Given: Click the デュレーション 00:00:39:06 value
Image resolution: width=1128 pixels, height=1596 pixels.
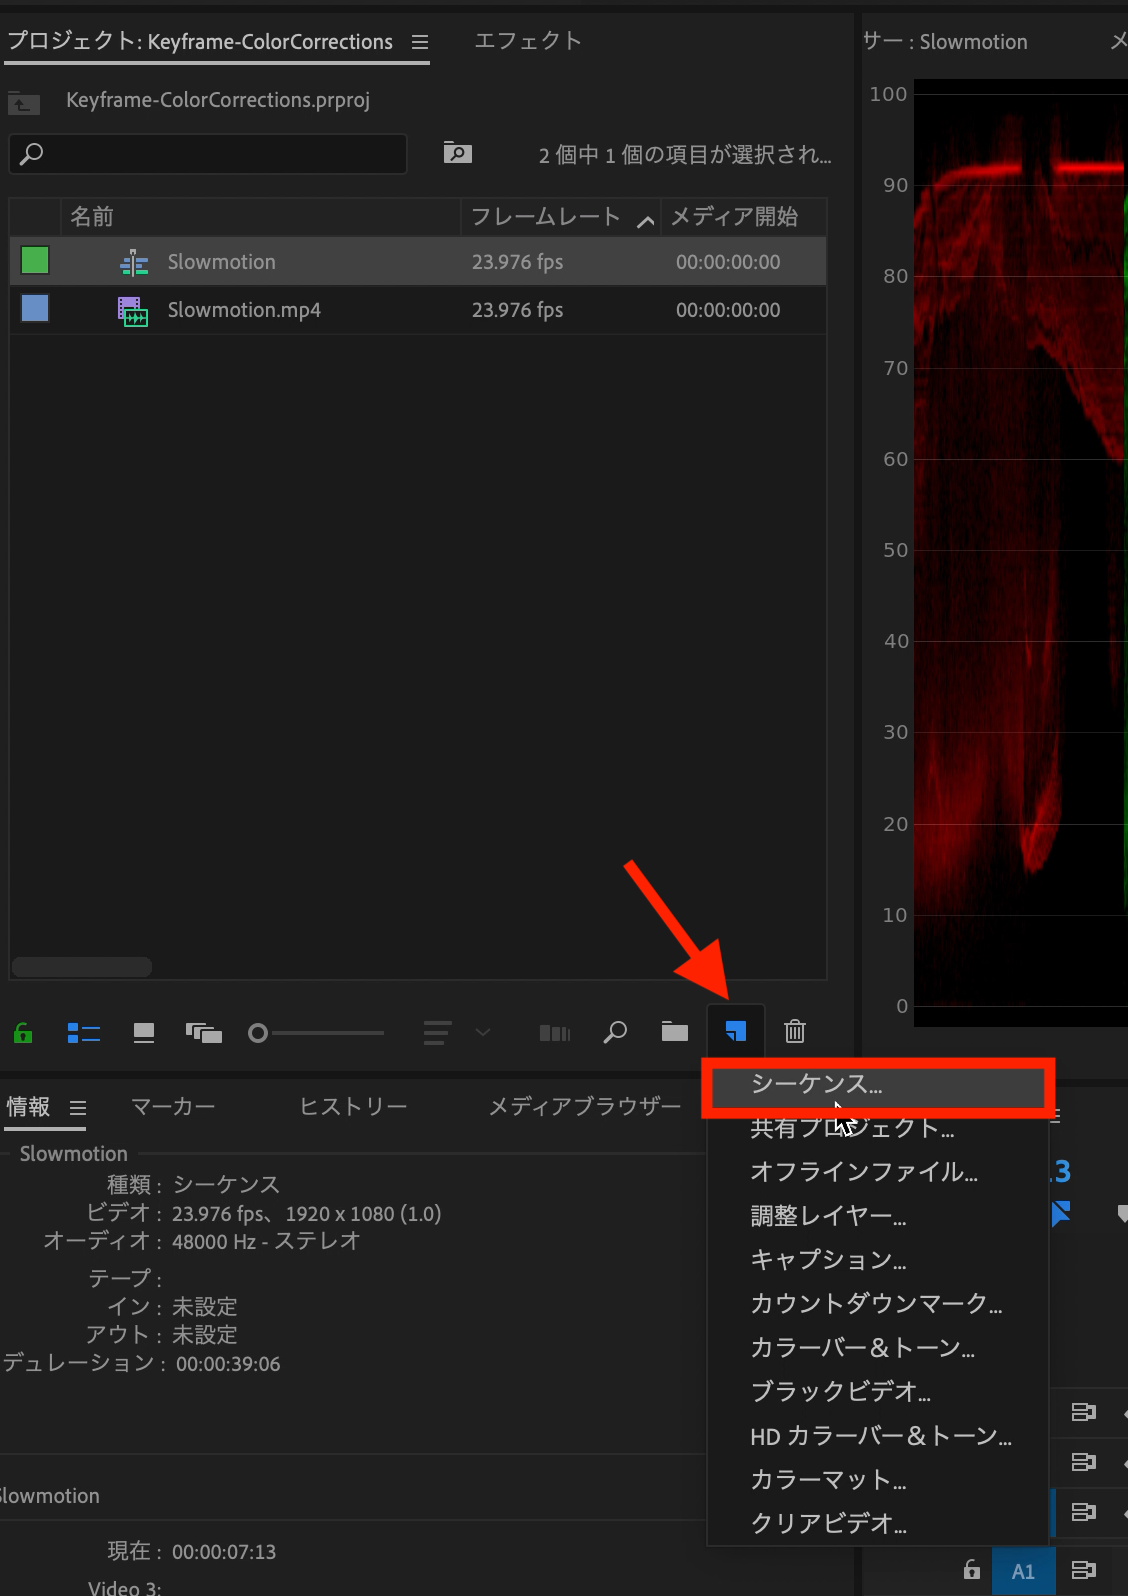Looking at the screenshot, I should point(228,1364).
